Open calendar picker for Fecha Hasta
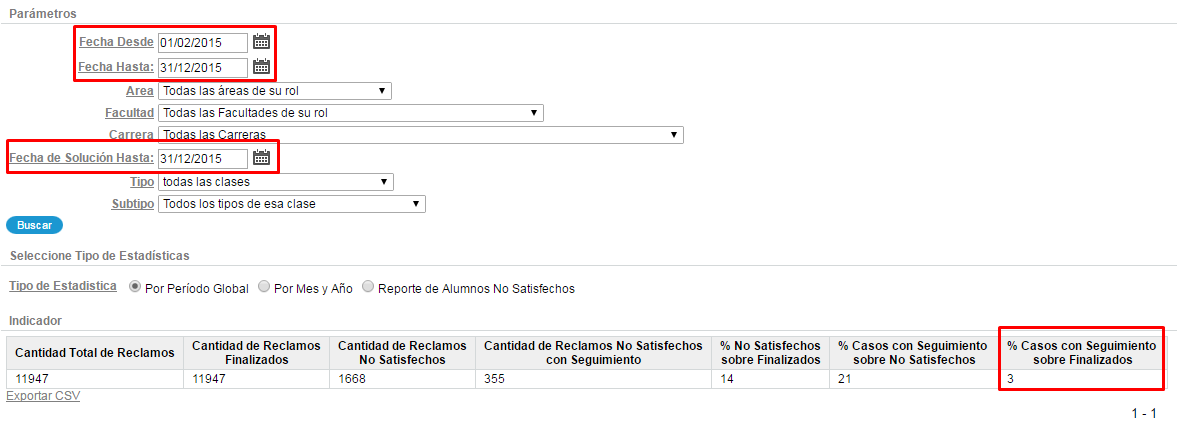1177x425 pixels. pyautogui.click(x=261, y=66)
